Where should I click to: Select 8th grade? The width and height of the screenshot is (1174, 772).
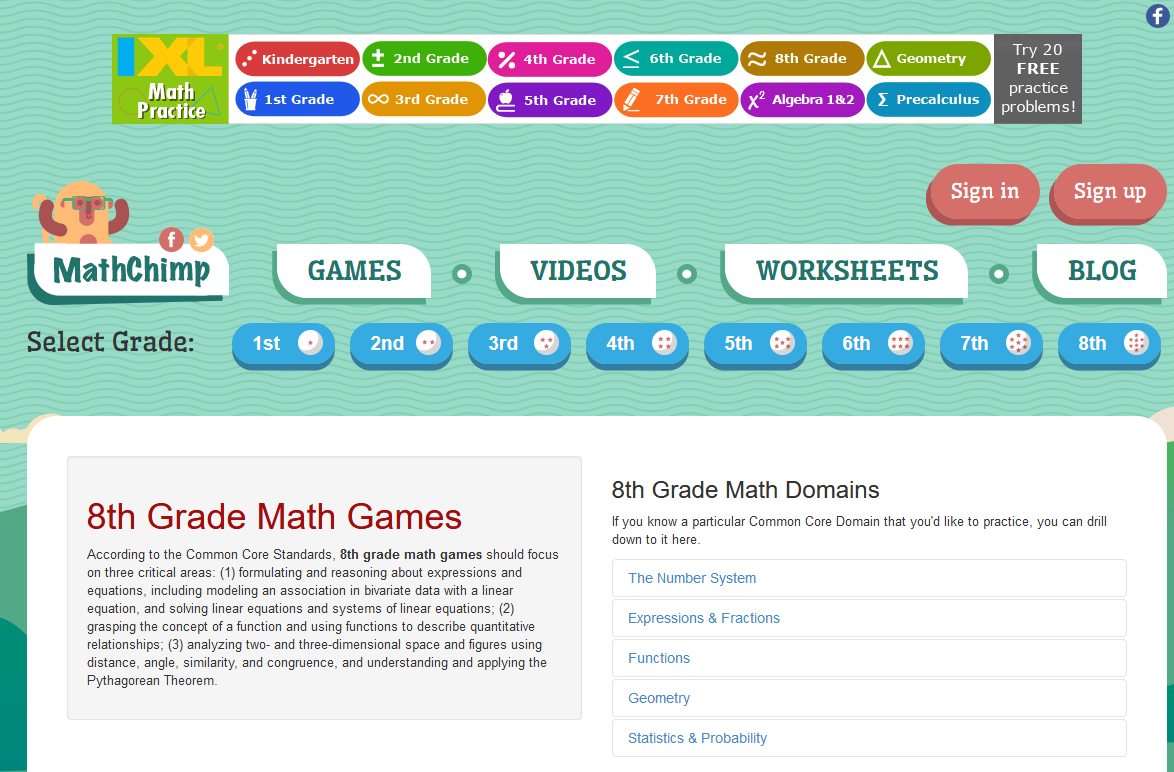click(1109, 343)
